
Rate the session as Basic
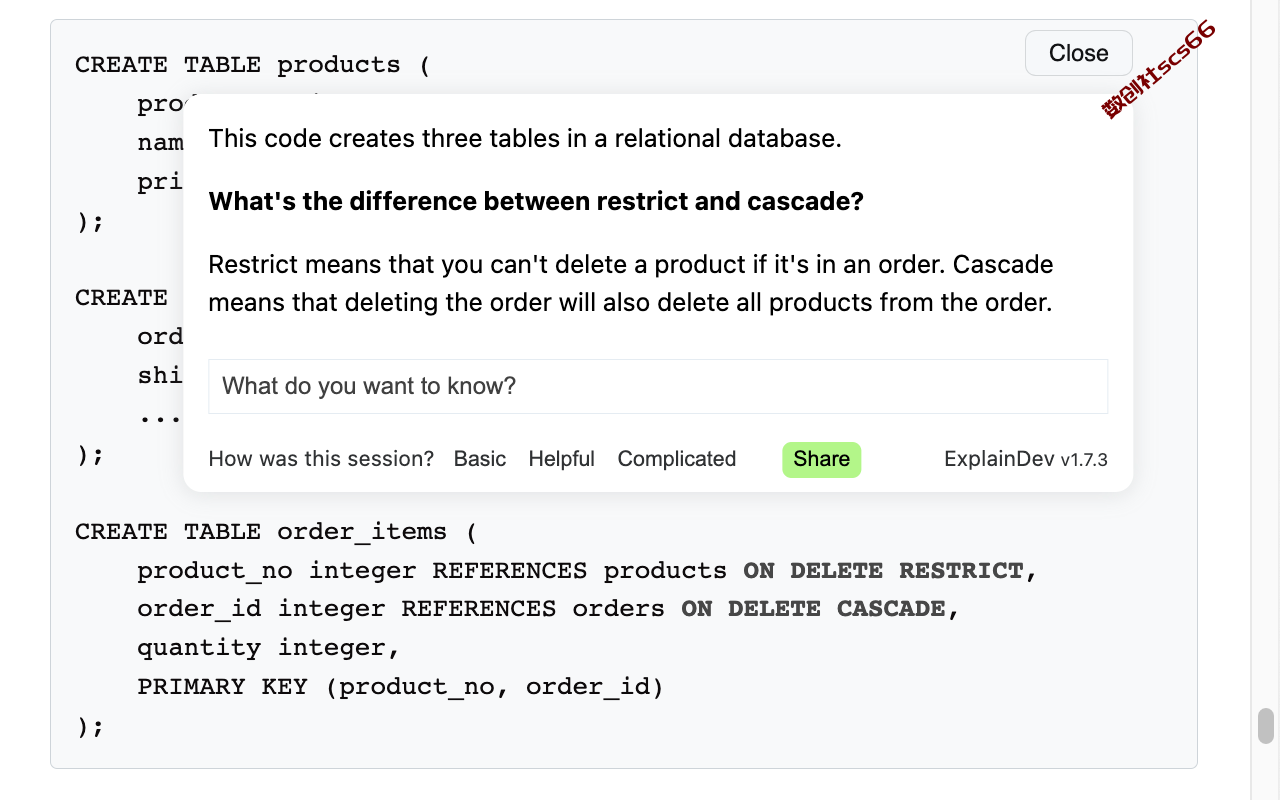point(480,459)
